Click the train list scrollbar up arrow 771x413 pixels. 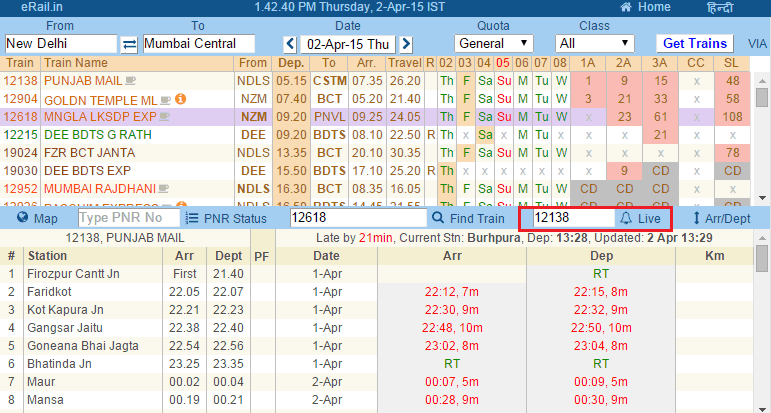coord(762,81)
